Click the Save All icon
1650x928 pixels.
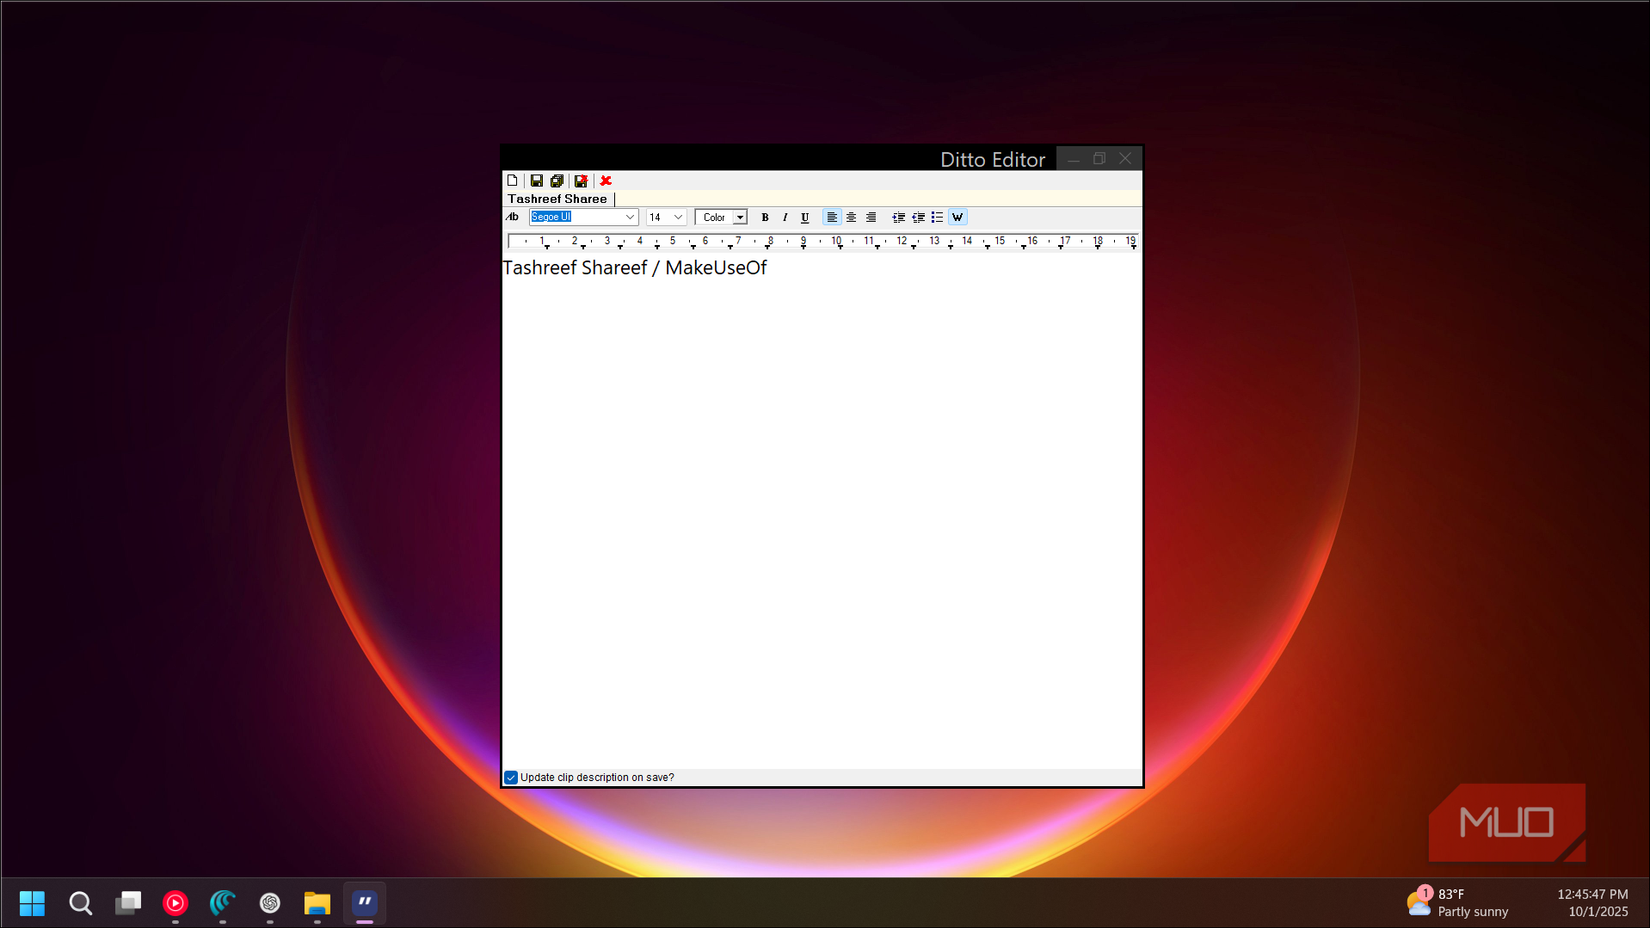[557, 181]
